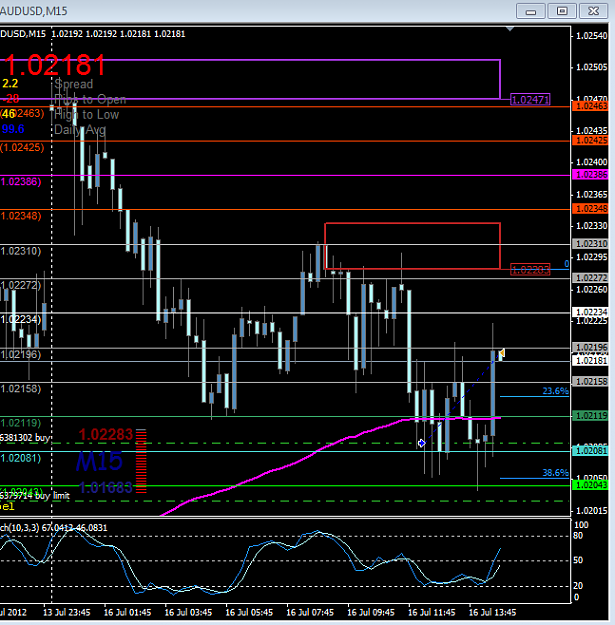Click the 13 Jul 23:45 time label
This screenshot has width=615, height=625.
[67, 612]
